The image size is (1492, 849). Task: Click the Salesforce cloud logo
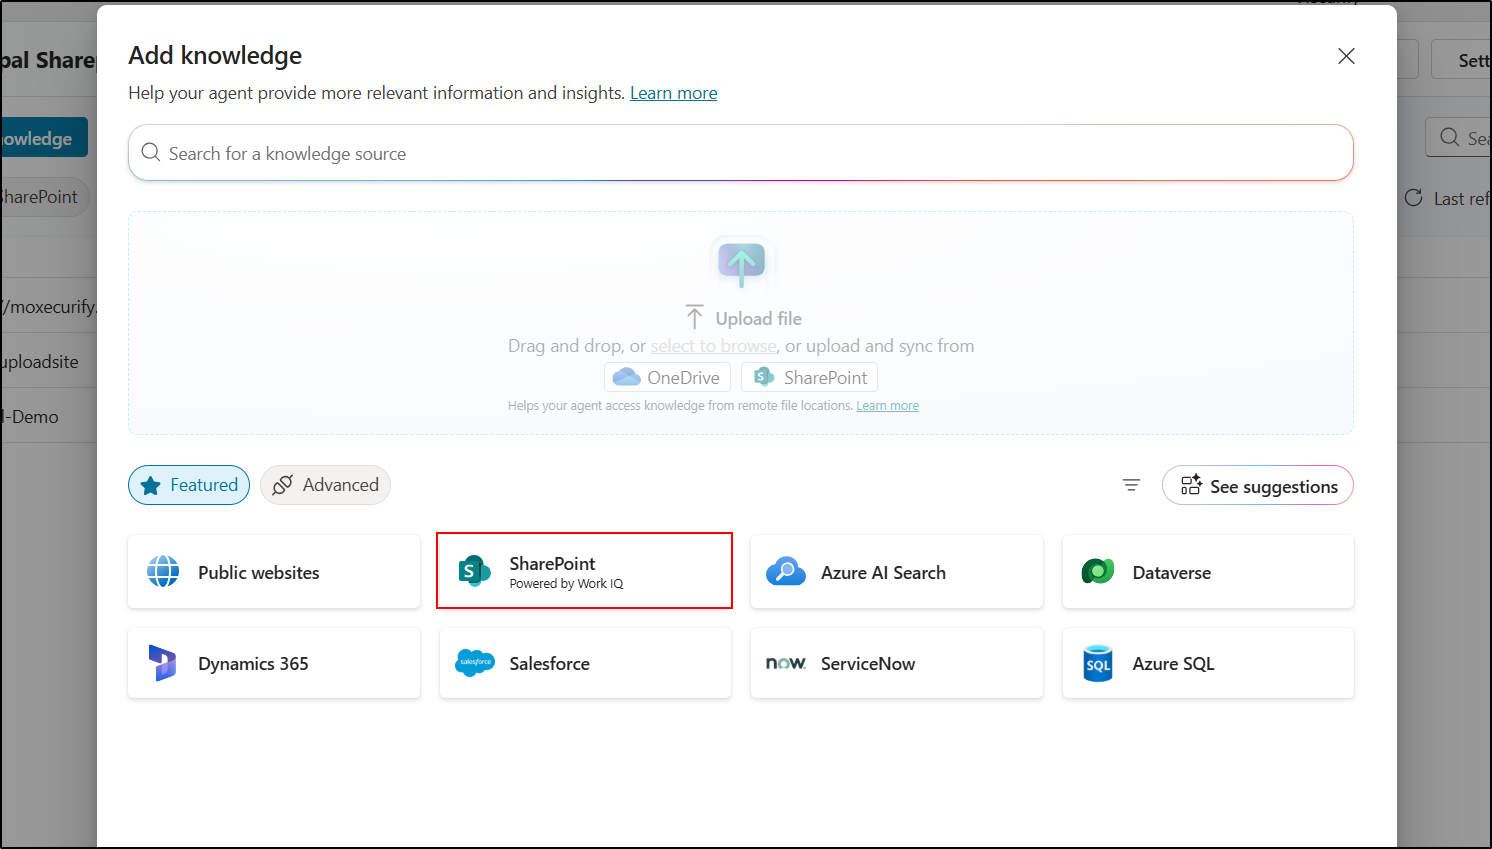[x=475, y=662]
